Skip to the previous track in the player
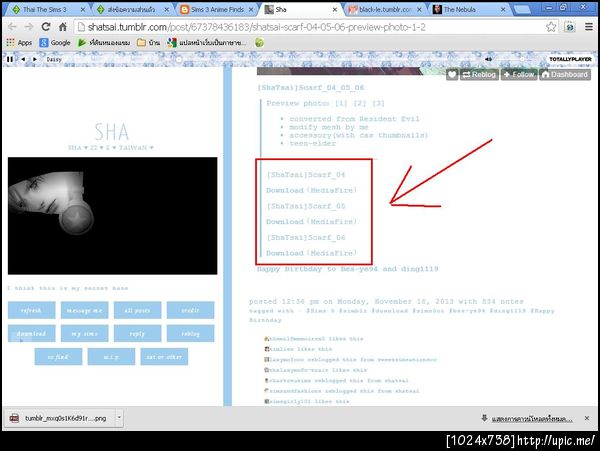Viewport: 600px width, 451px height. tap(23, 59)
